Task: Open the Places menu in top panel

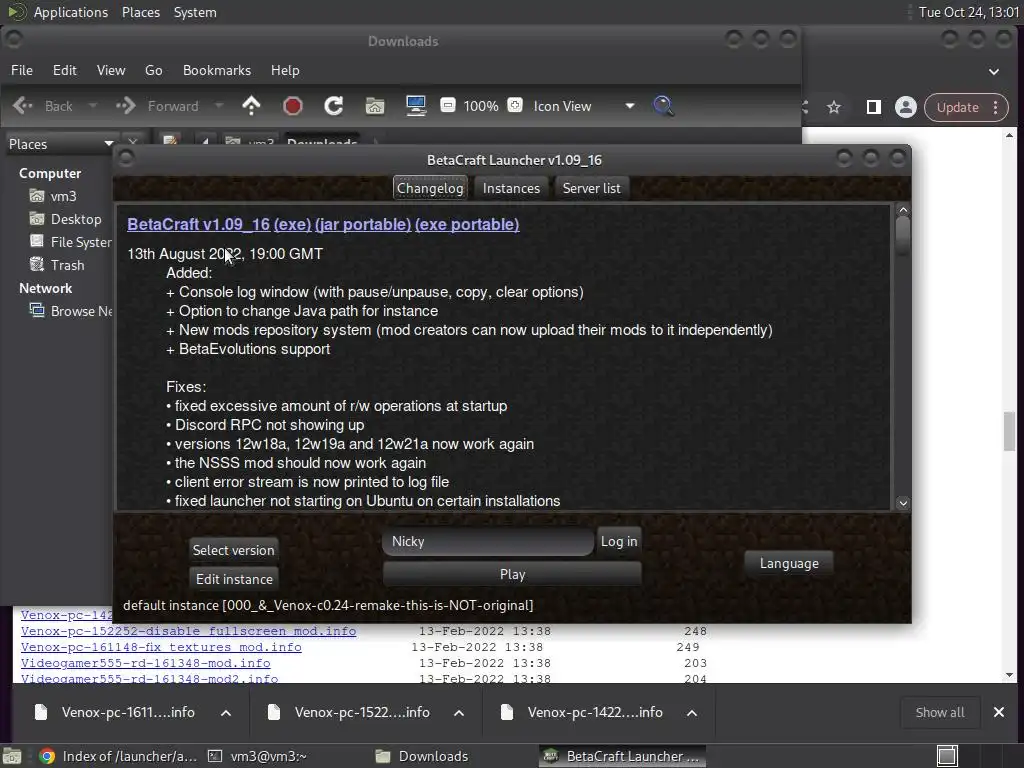Action: pyautogui.click(x=141, y=12)
